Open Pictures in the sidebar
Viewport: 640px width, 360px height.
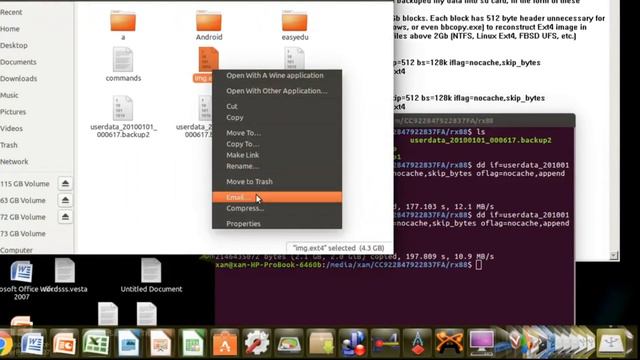click(13, 112)
